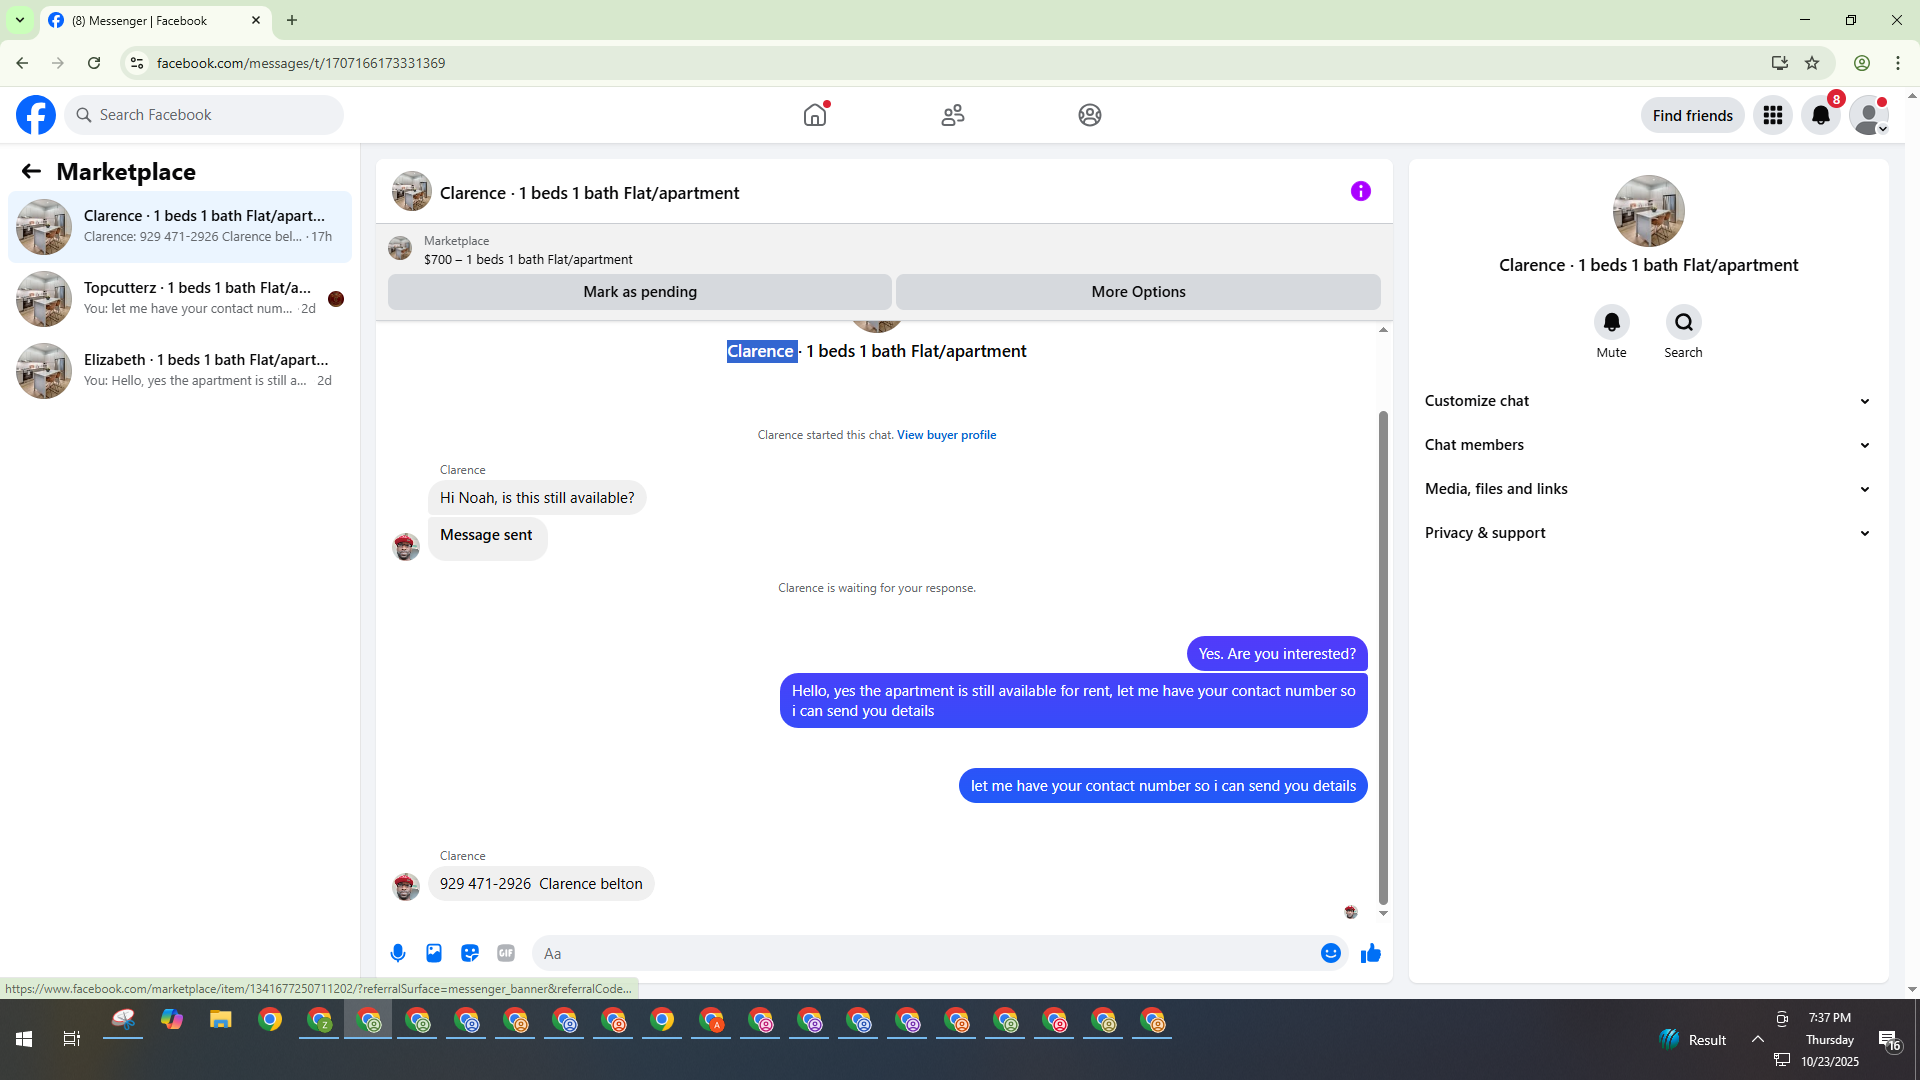Image resolution: width=1920 pixels, height=1080 pixels.
Task: Click the Mark as pending button
Action: (640, 292)
